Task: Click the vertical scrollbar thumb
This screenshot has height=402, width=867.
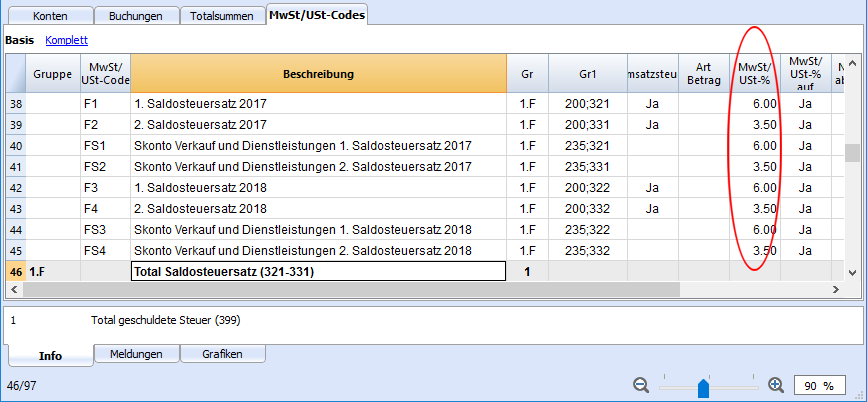Action: click(852, 153)
